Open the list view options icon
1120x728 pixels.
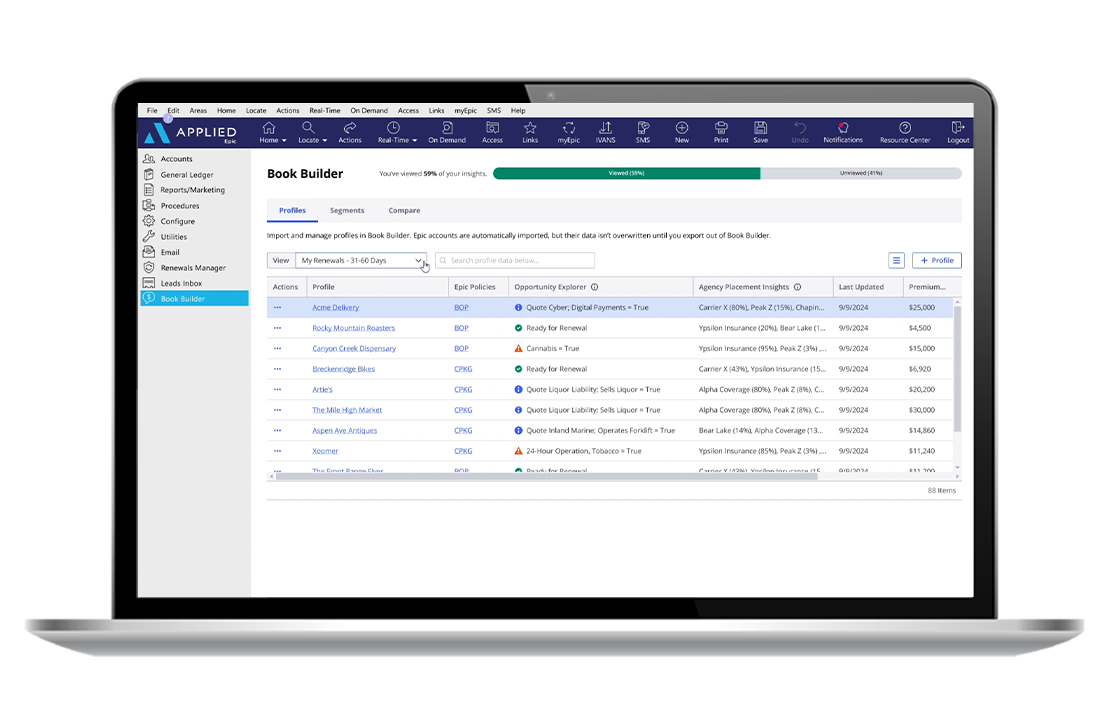pos(896,260)
